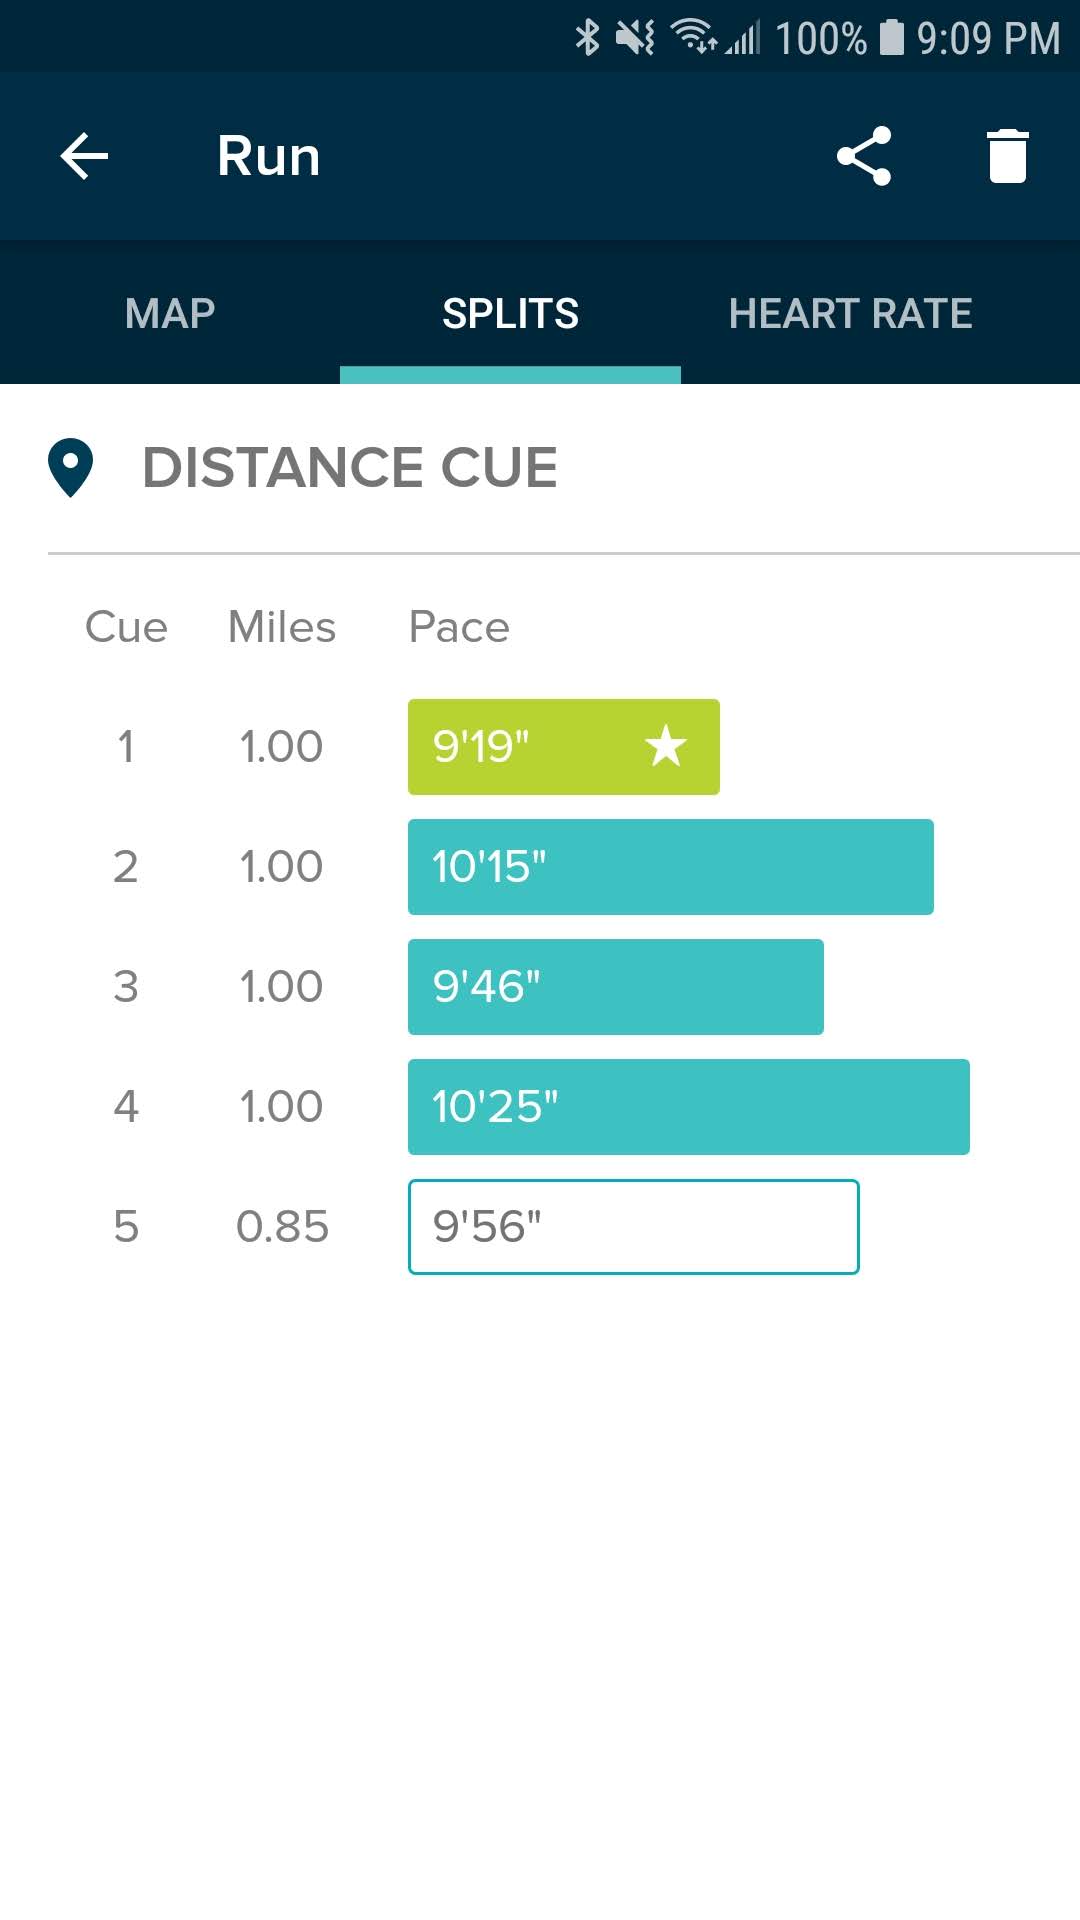This screenshot has height=1920, width=1080.
Task: Tap the back arrow icon
Action: pyautogui.click(x=84, y=157)
